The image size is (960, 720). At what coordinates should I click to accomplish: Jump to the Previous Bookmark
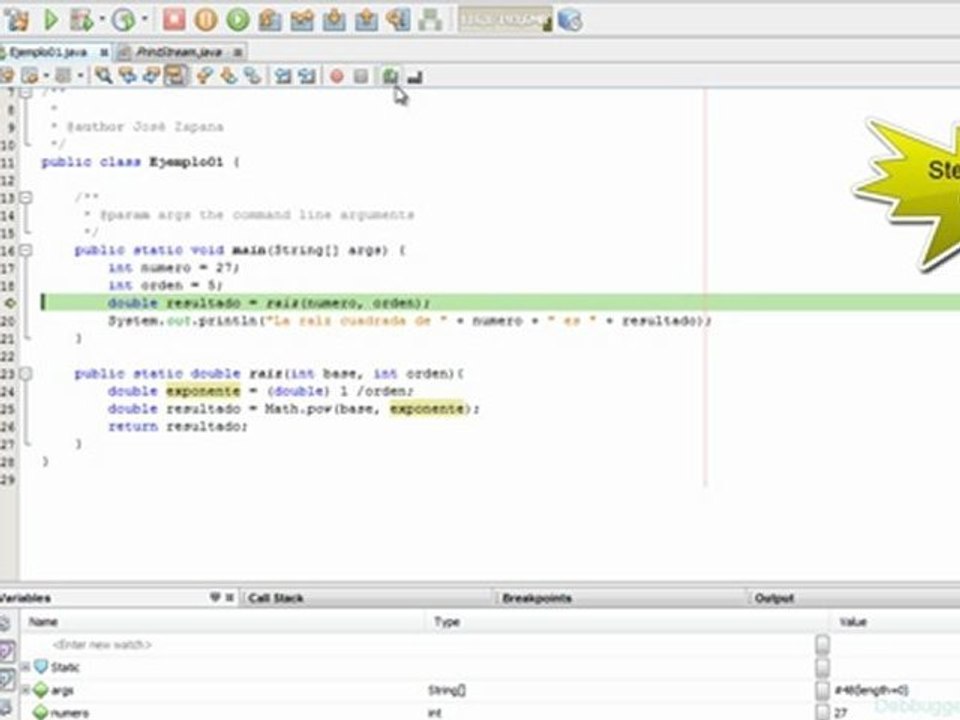pos(204,76)
